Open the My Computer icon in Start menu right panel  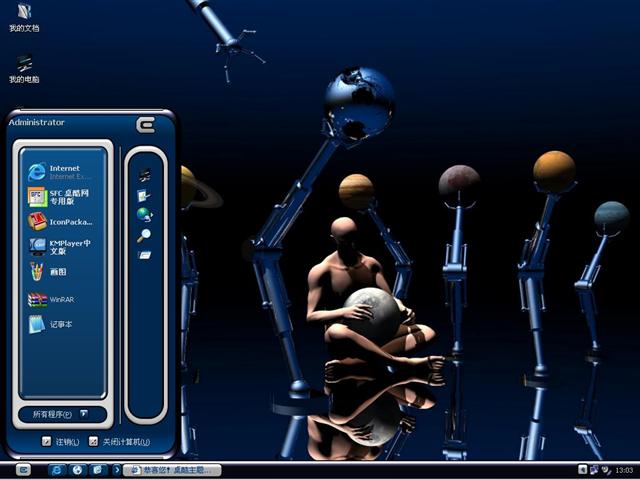(144, 175)
